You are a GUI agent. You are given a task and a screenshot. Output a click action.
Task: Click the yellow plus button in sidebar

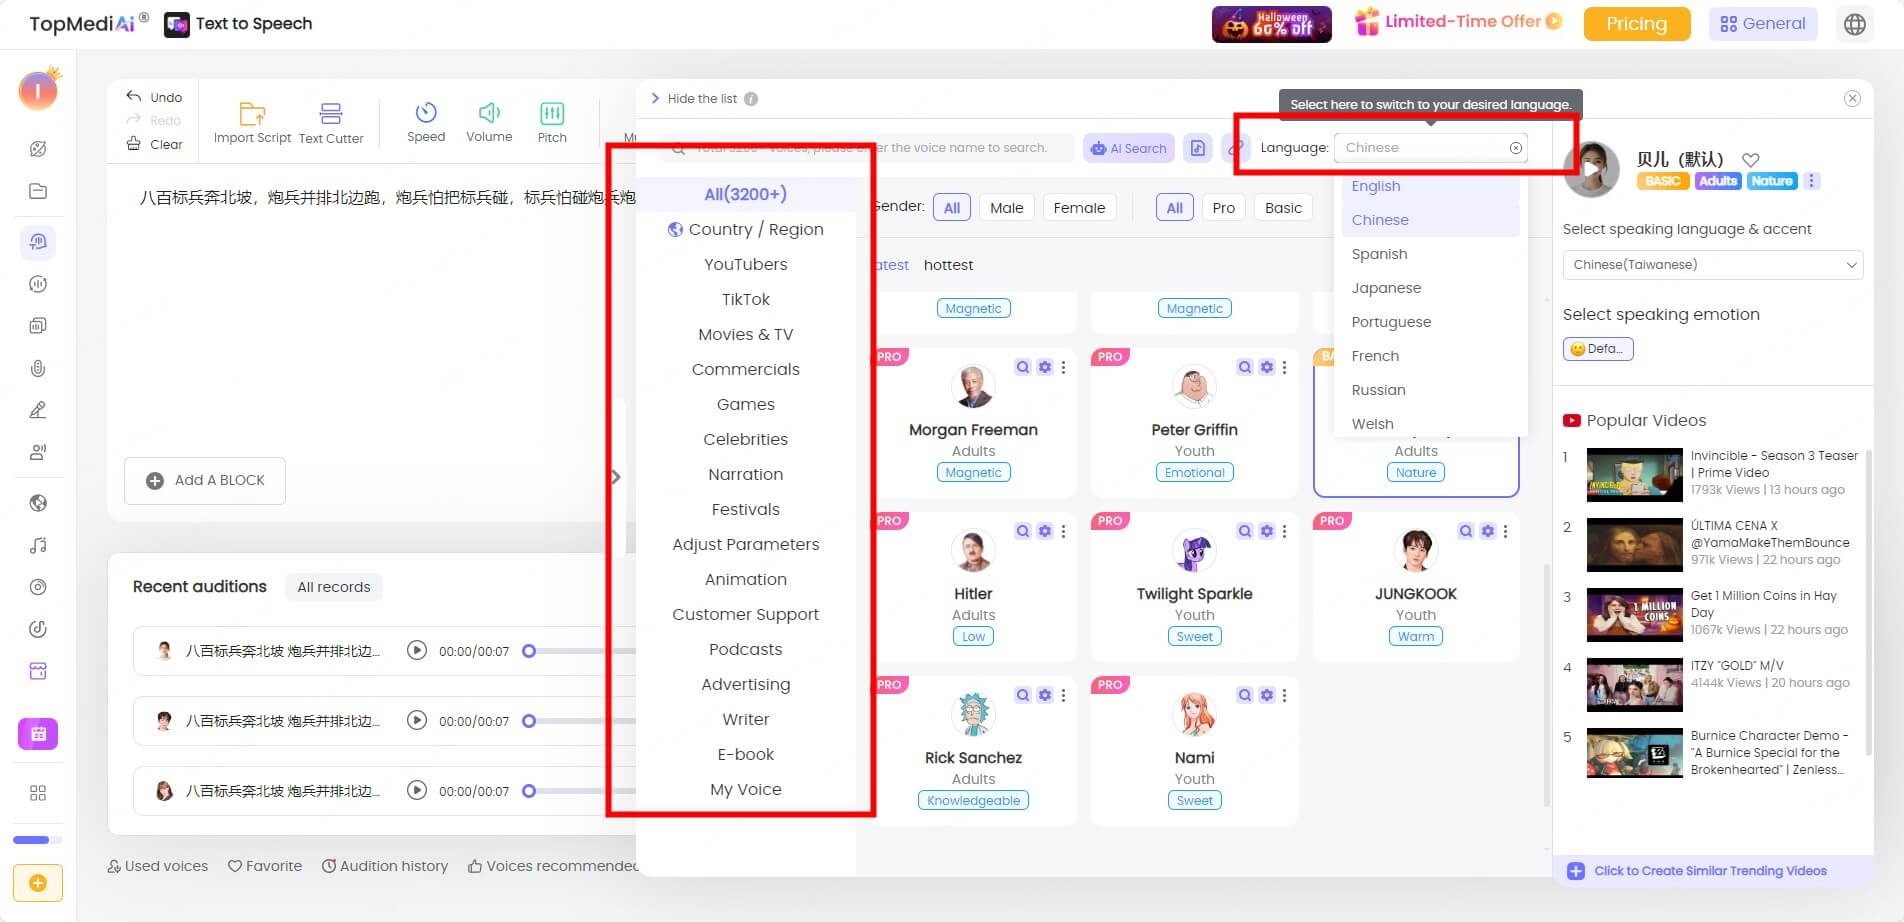(38, 883)
